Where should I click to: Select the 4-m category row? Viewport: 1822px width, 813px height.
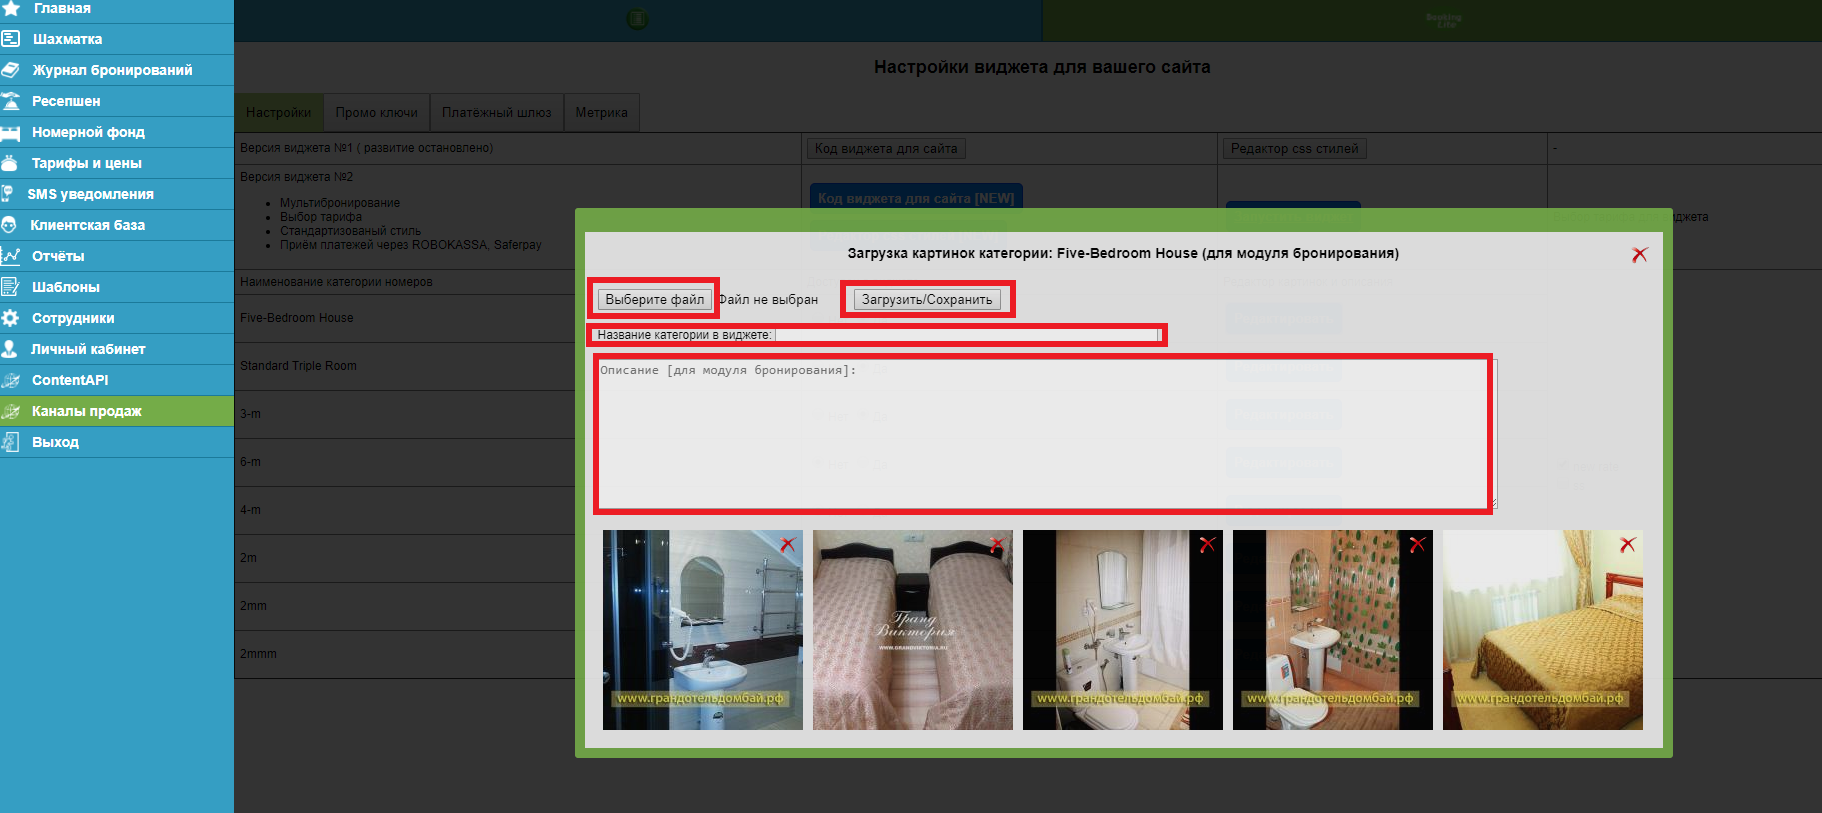[405, 510]
